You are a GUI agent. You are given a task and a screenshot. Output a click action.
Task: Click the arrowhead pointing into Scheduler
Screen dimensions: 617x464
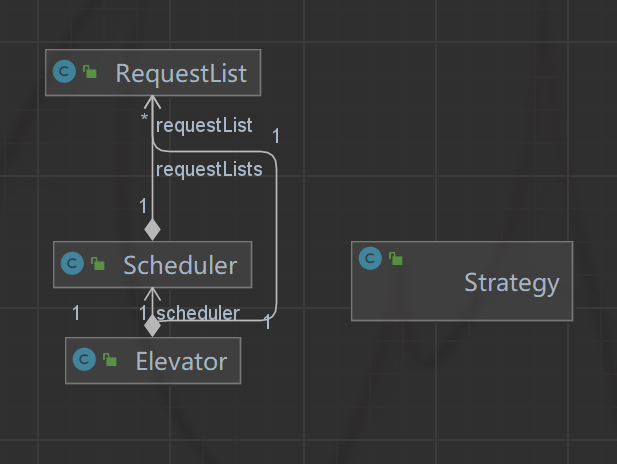[152, 294]
